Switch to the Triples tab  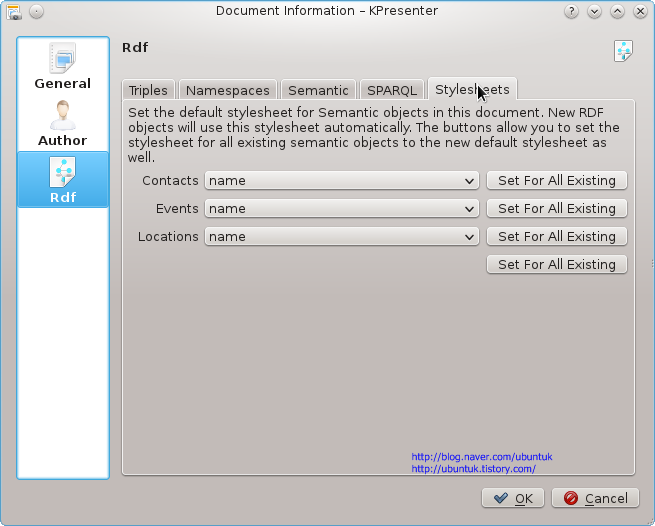pyautogui.click(x=148, y=90)
